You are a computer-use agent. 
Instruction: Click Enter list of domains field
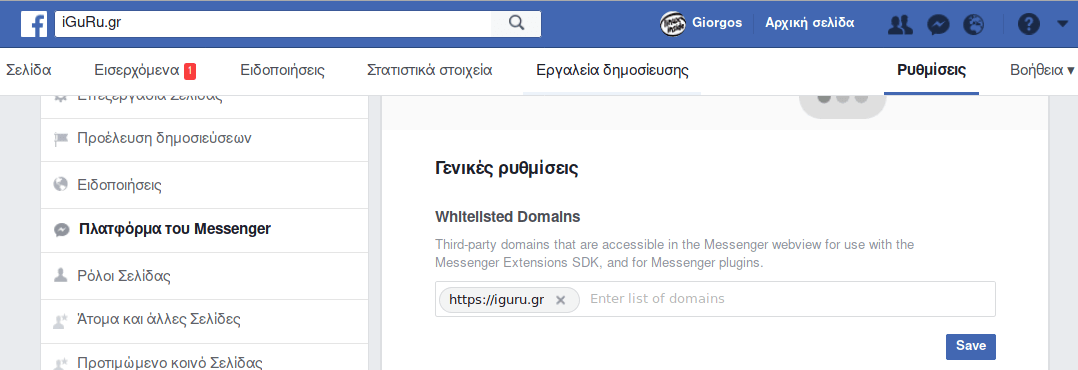[x=787, y=299]
